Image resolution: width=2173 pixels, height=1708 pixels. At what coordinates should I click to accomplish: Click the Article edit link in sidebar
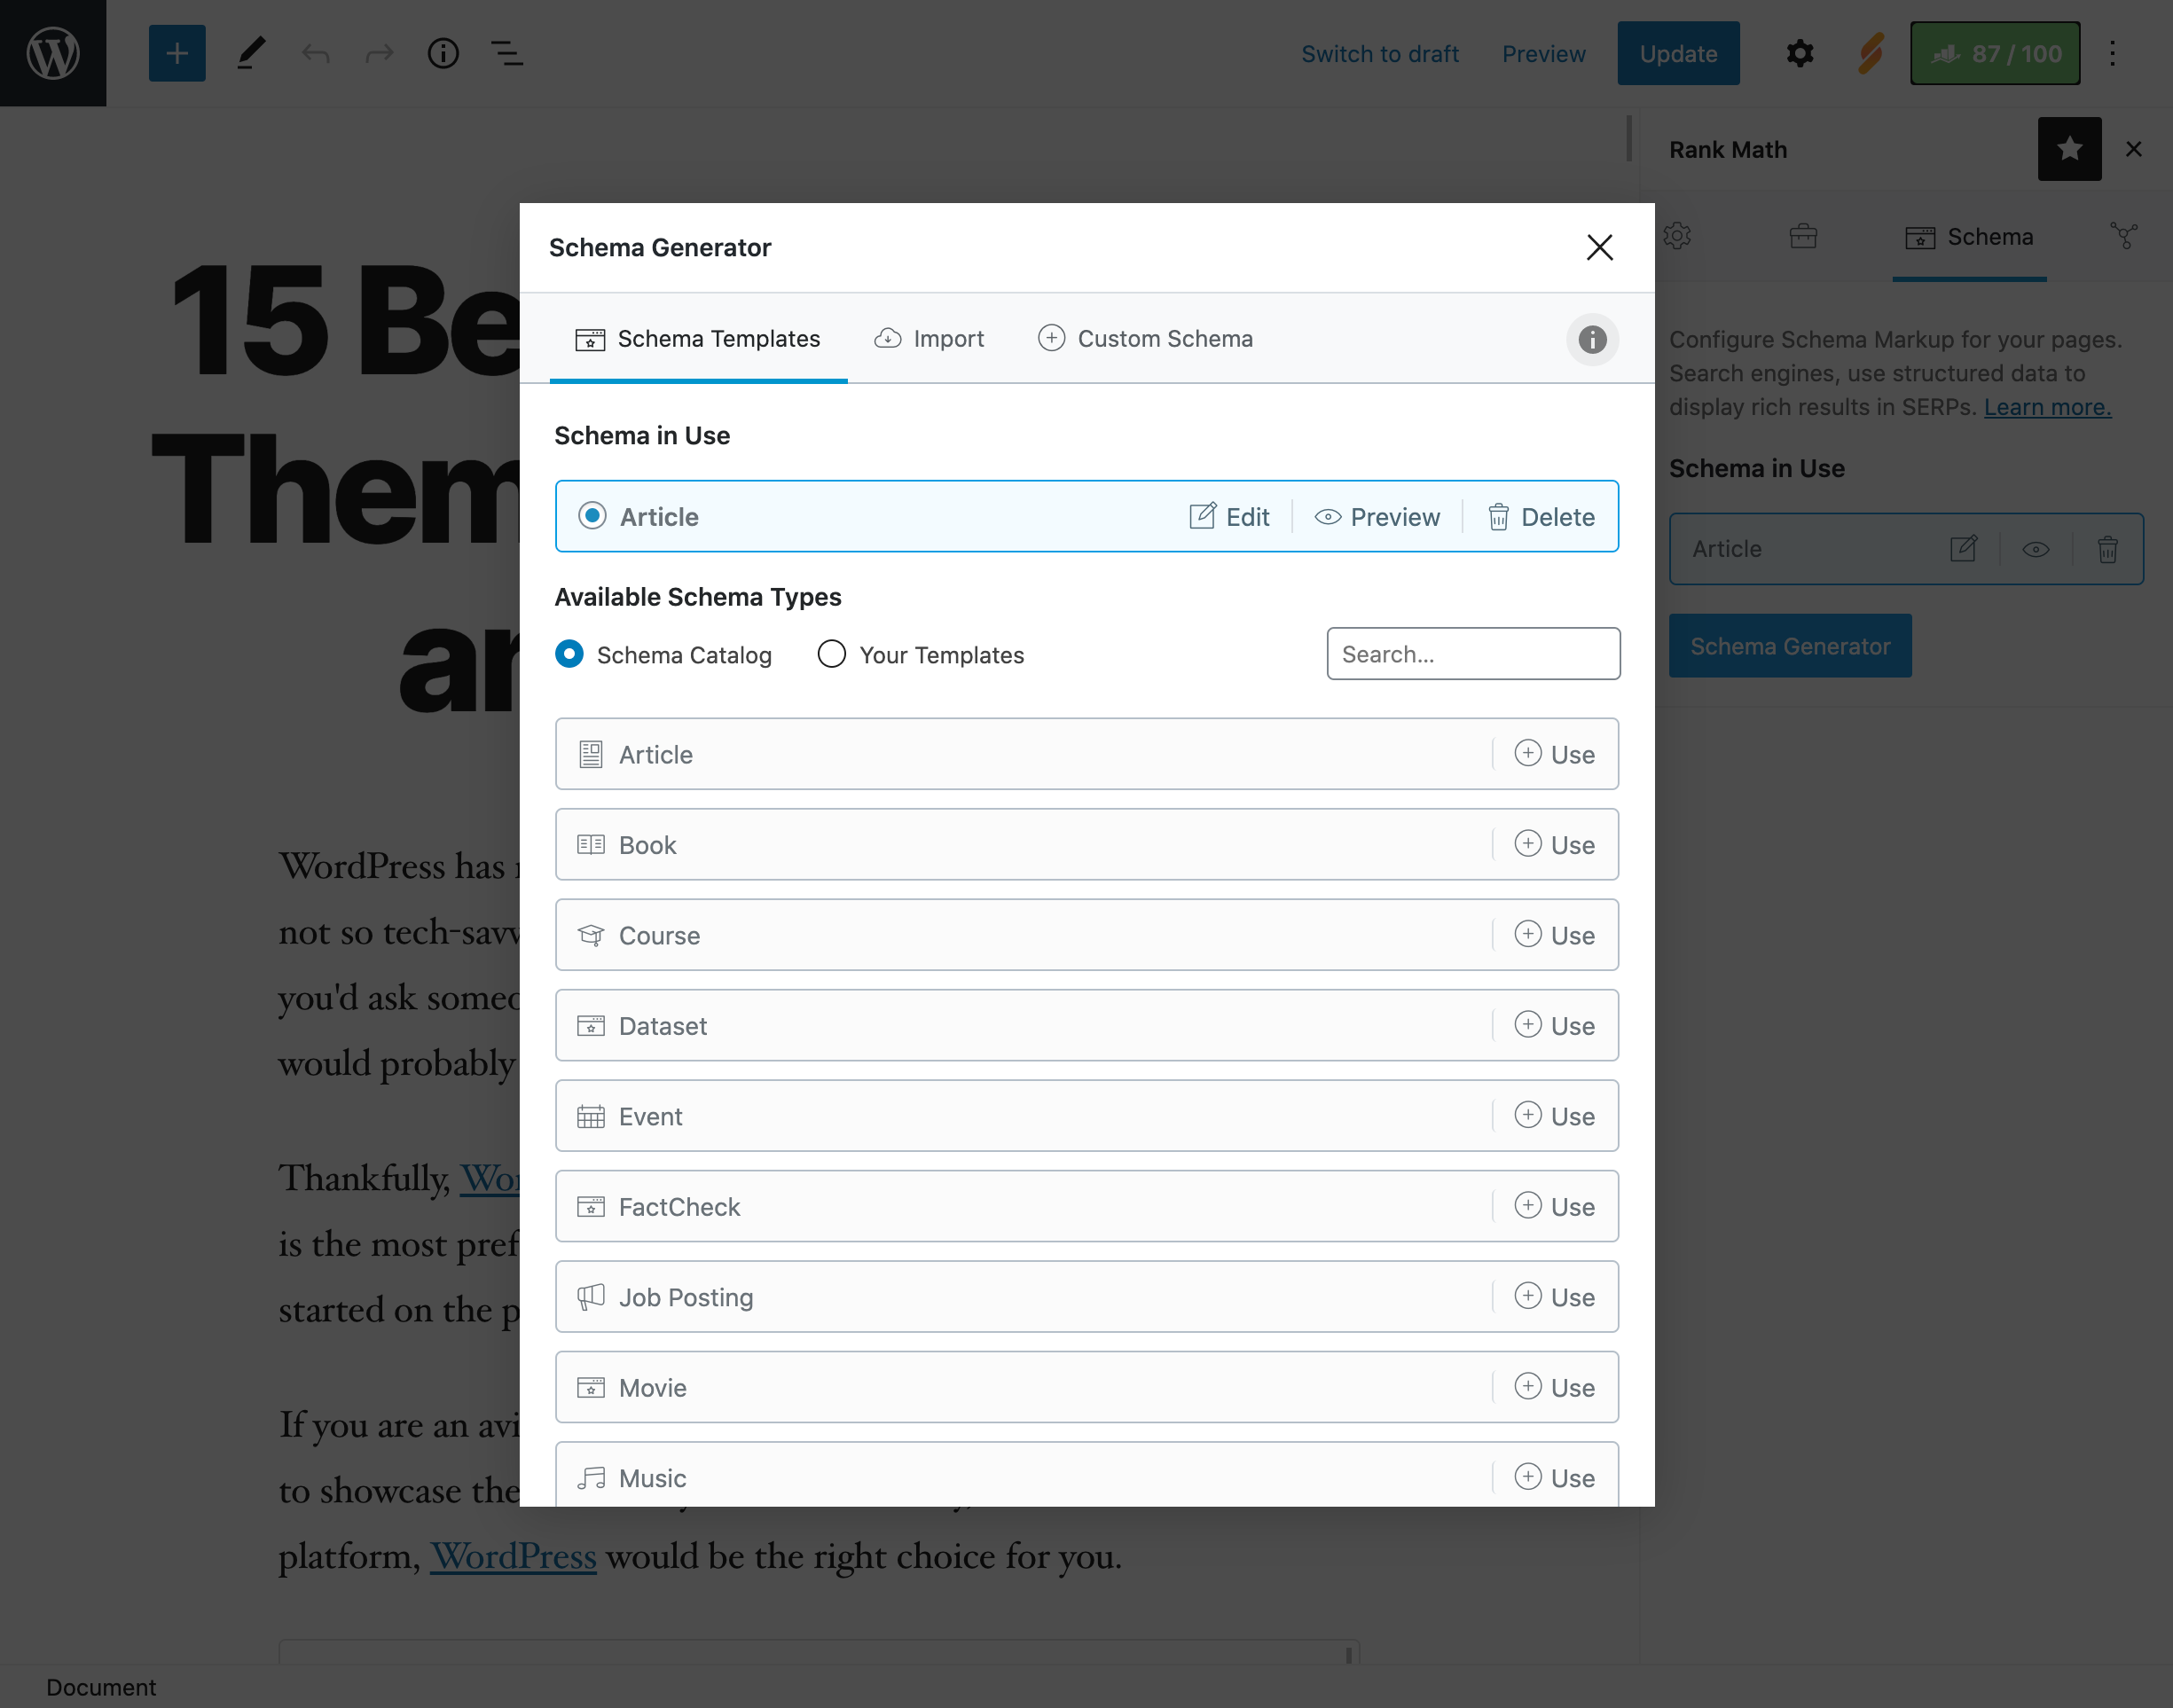coord(1963,548)
